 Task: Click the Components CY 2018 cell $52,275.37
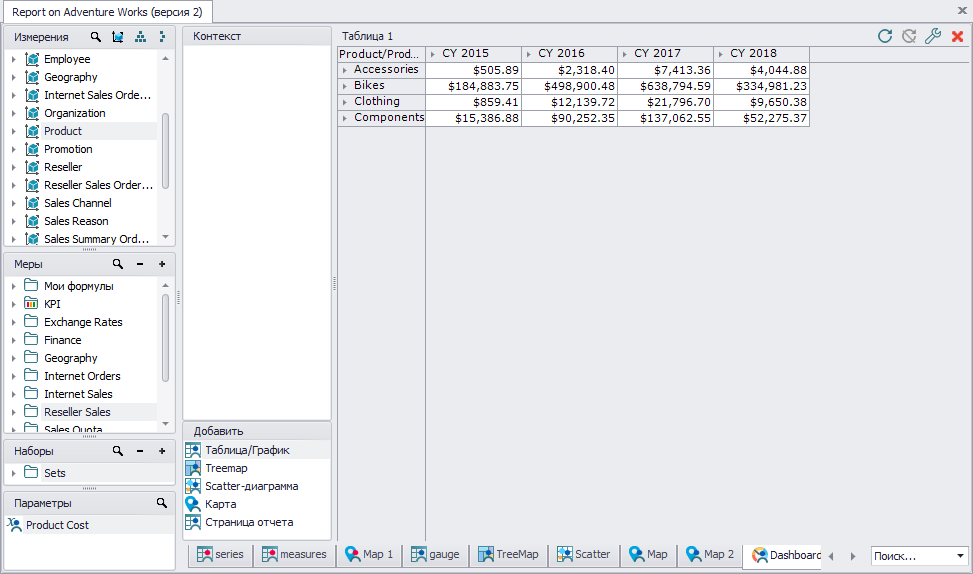[x=761, y=119]
